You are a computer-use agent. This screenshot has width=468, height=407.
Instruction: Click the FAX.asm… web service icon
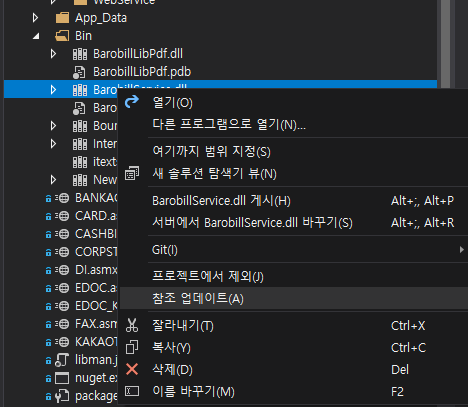(62, 324)
